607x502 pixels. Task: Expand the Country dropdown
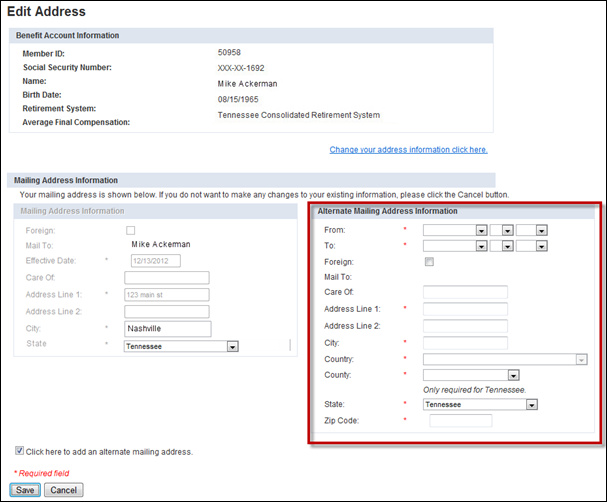pyautogui.click(x=505, y=360)
